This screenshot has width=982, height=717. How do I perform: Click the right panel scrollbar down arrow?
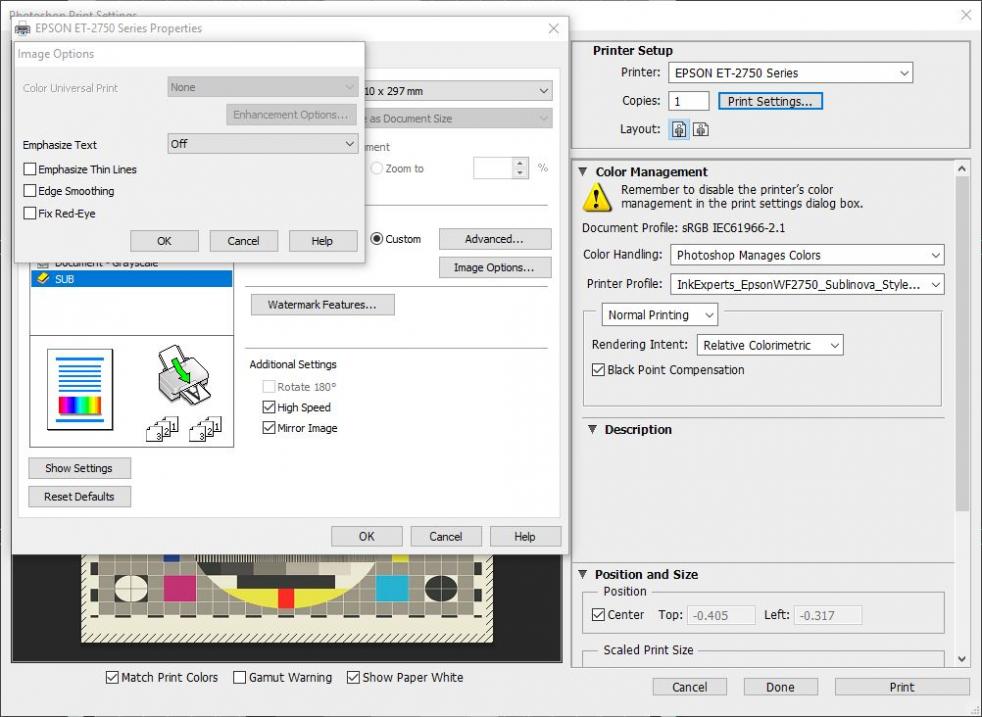(x=962, y=658)
